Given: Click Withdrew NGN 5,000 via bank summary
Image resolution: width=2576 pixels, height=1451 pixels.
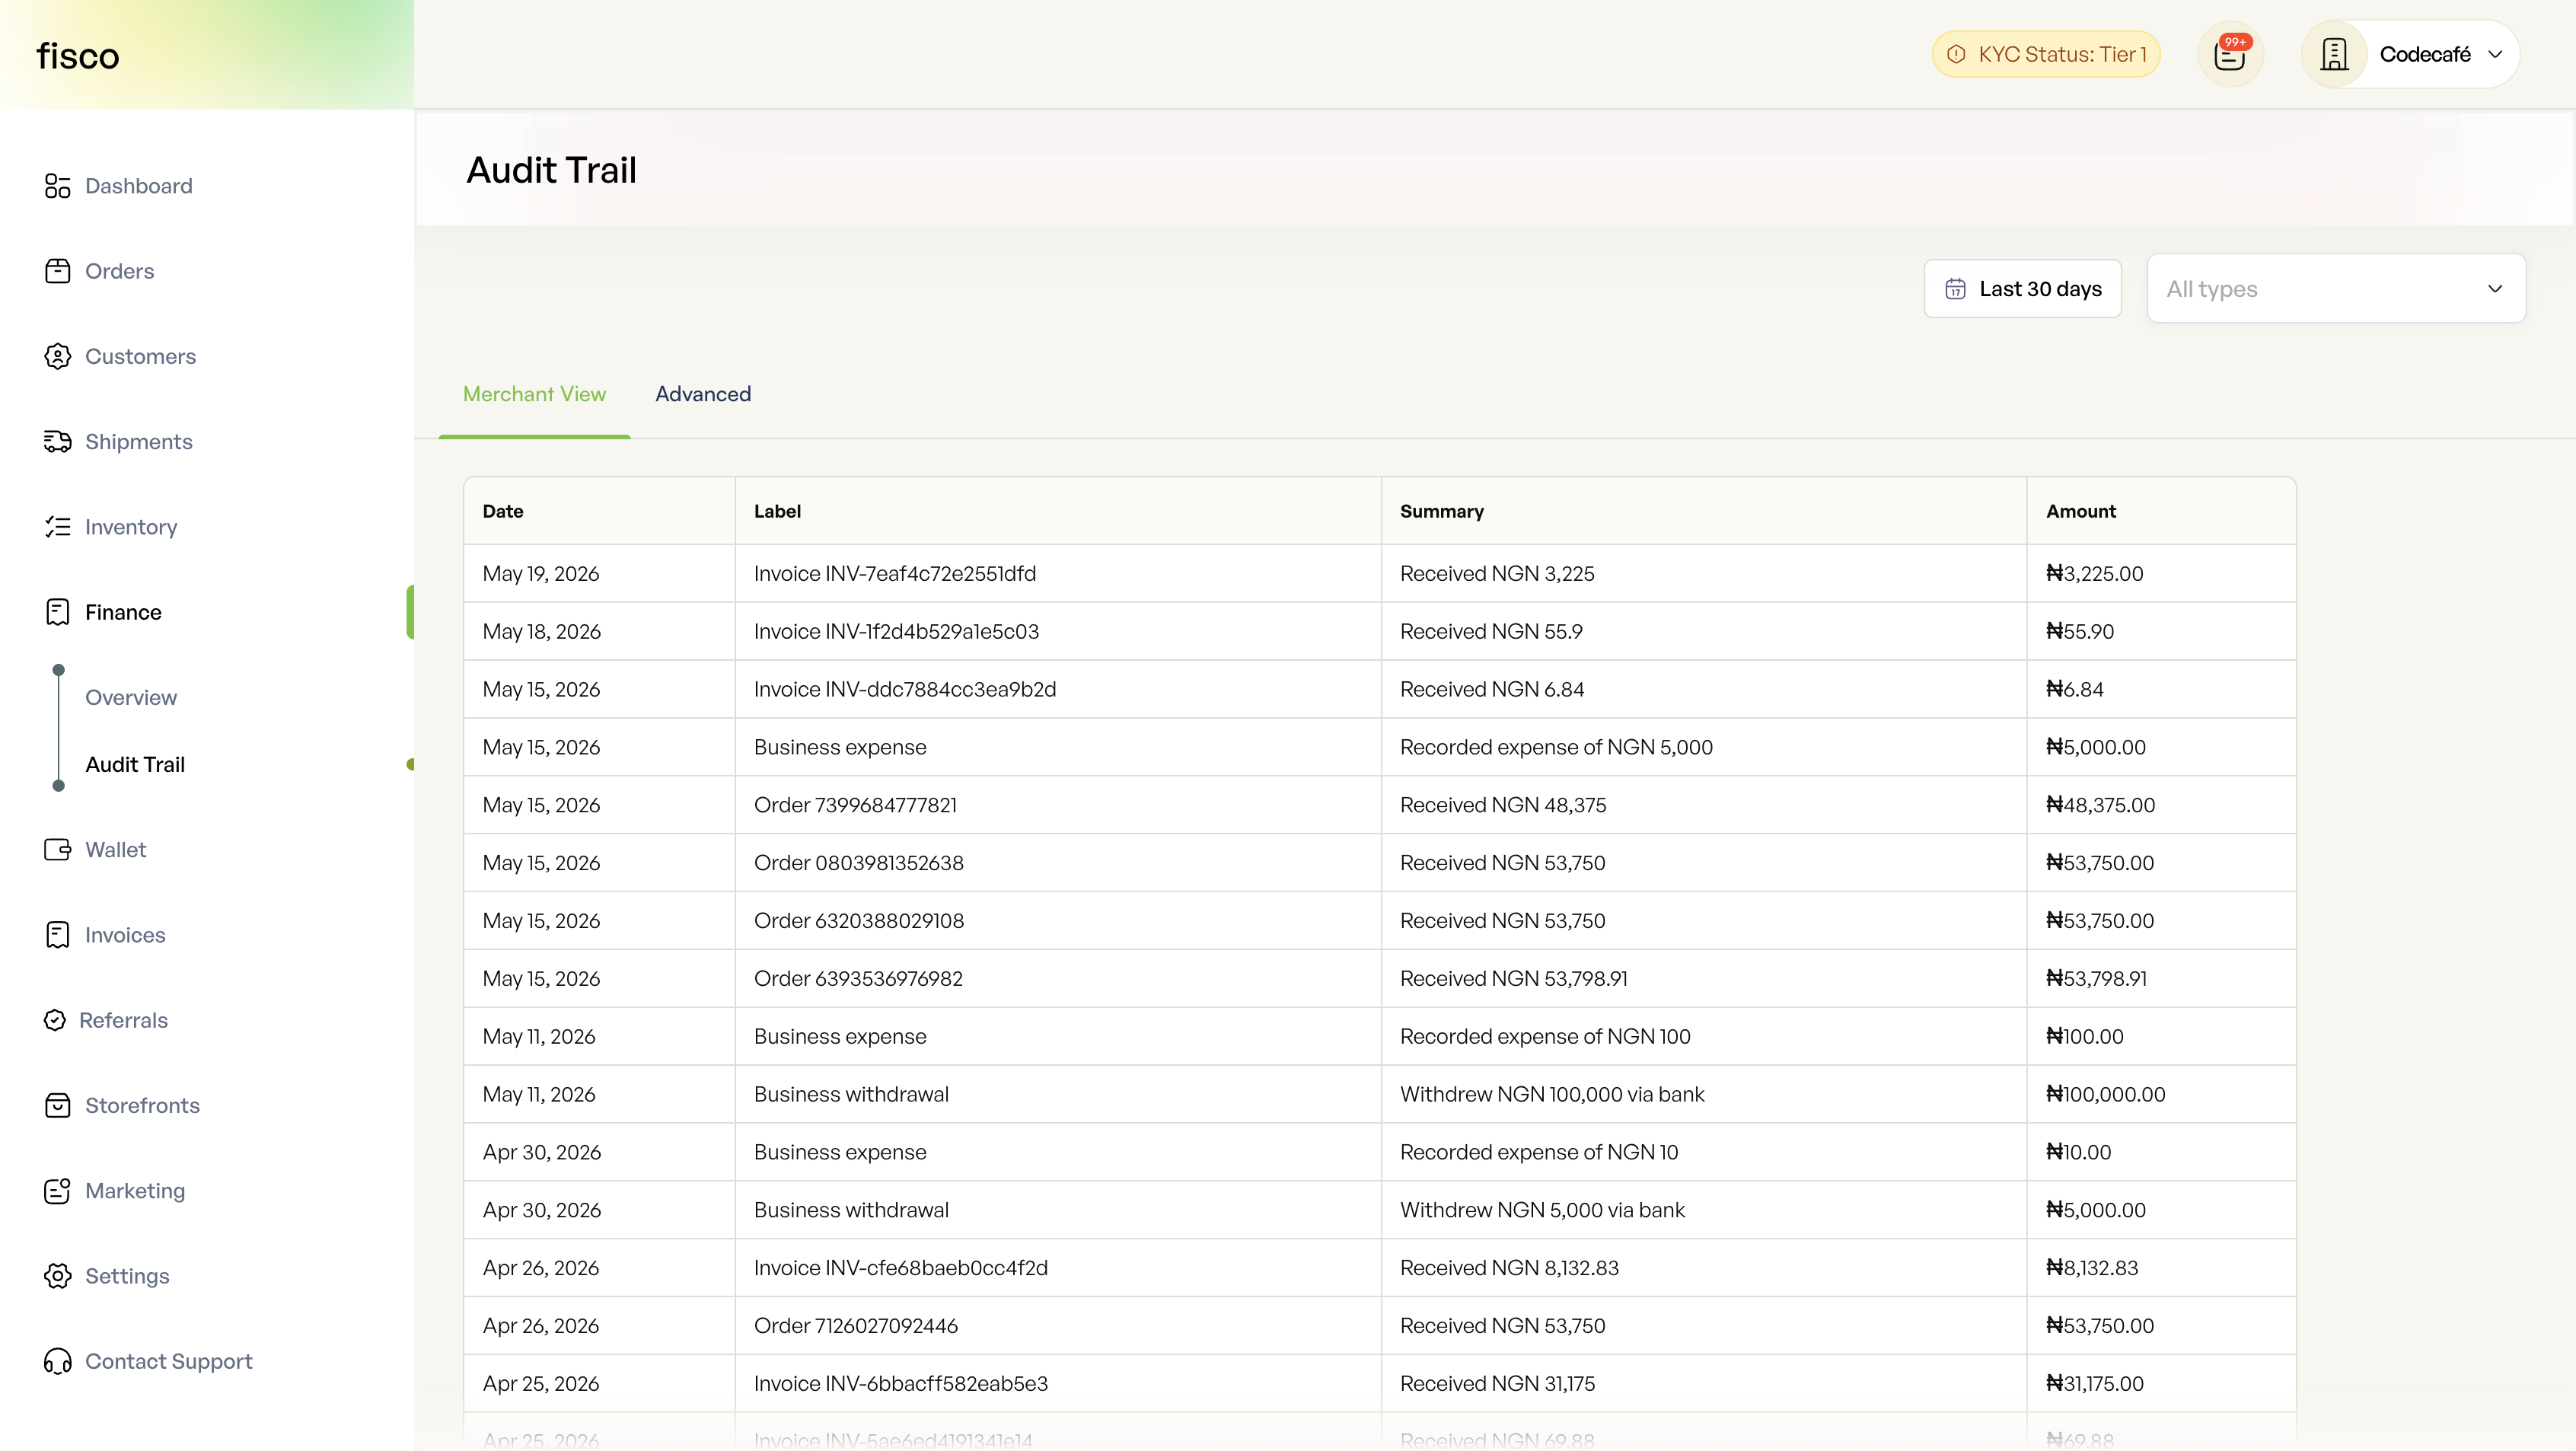Looking at the screenshot, I should [x=1542, y=1210].
